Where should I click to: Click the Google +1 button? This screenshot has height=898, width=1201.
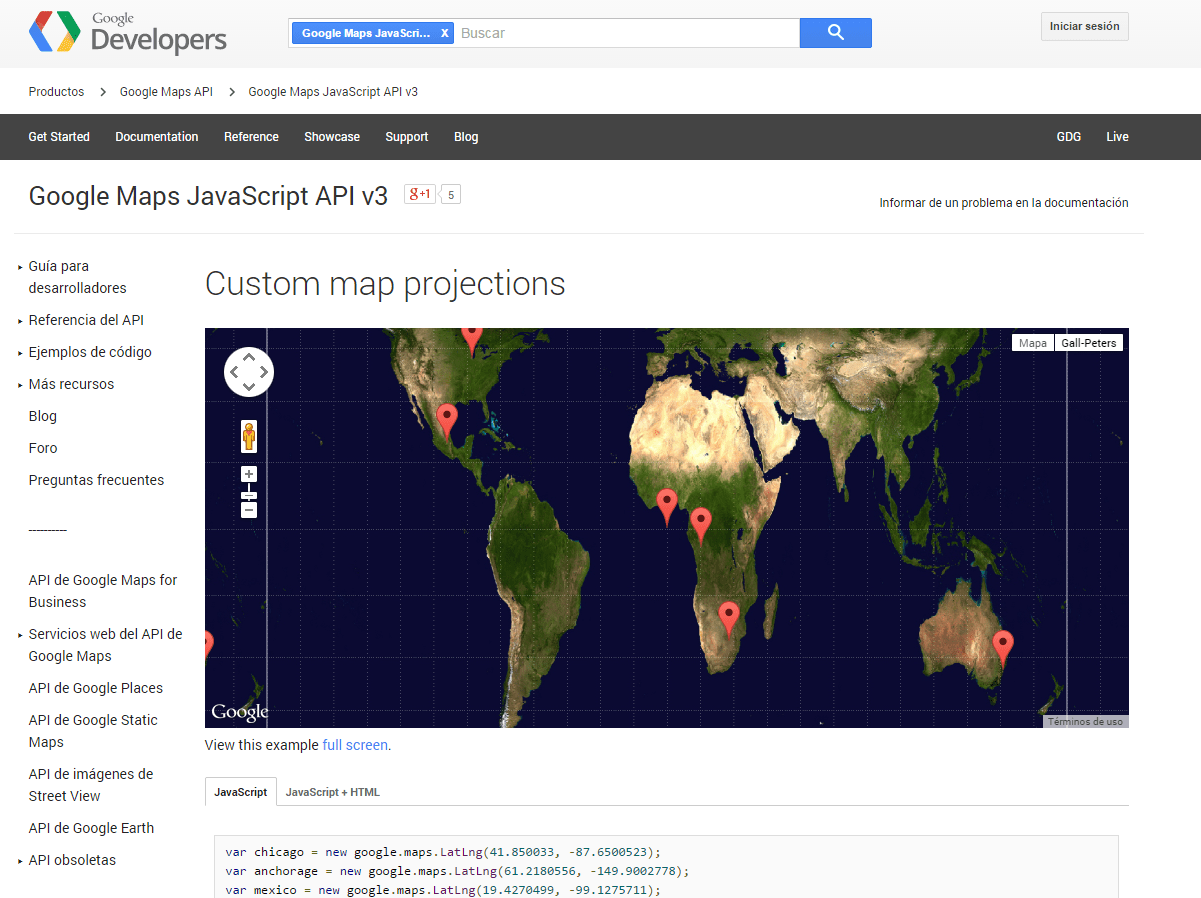click(x=419, y=194)
